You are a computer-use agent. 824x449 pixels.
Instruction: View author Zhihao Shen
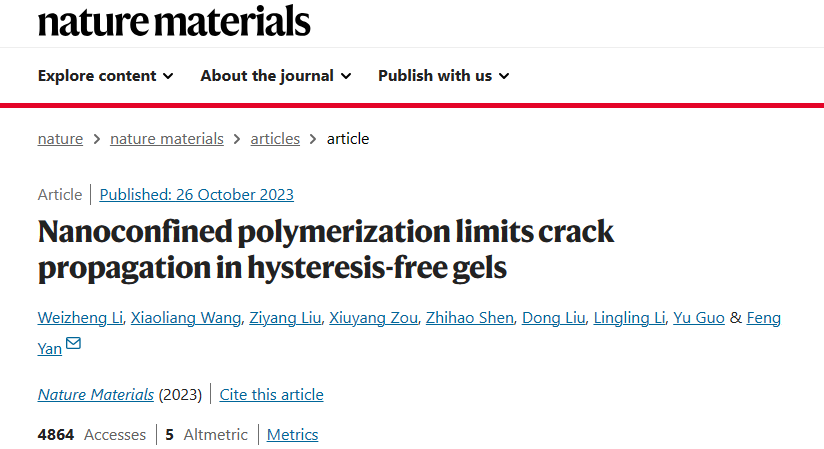pos(469,318)
